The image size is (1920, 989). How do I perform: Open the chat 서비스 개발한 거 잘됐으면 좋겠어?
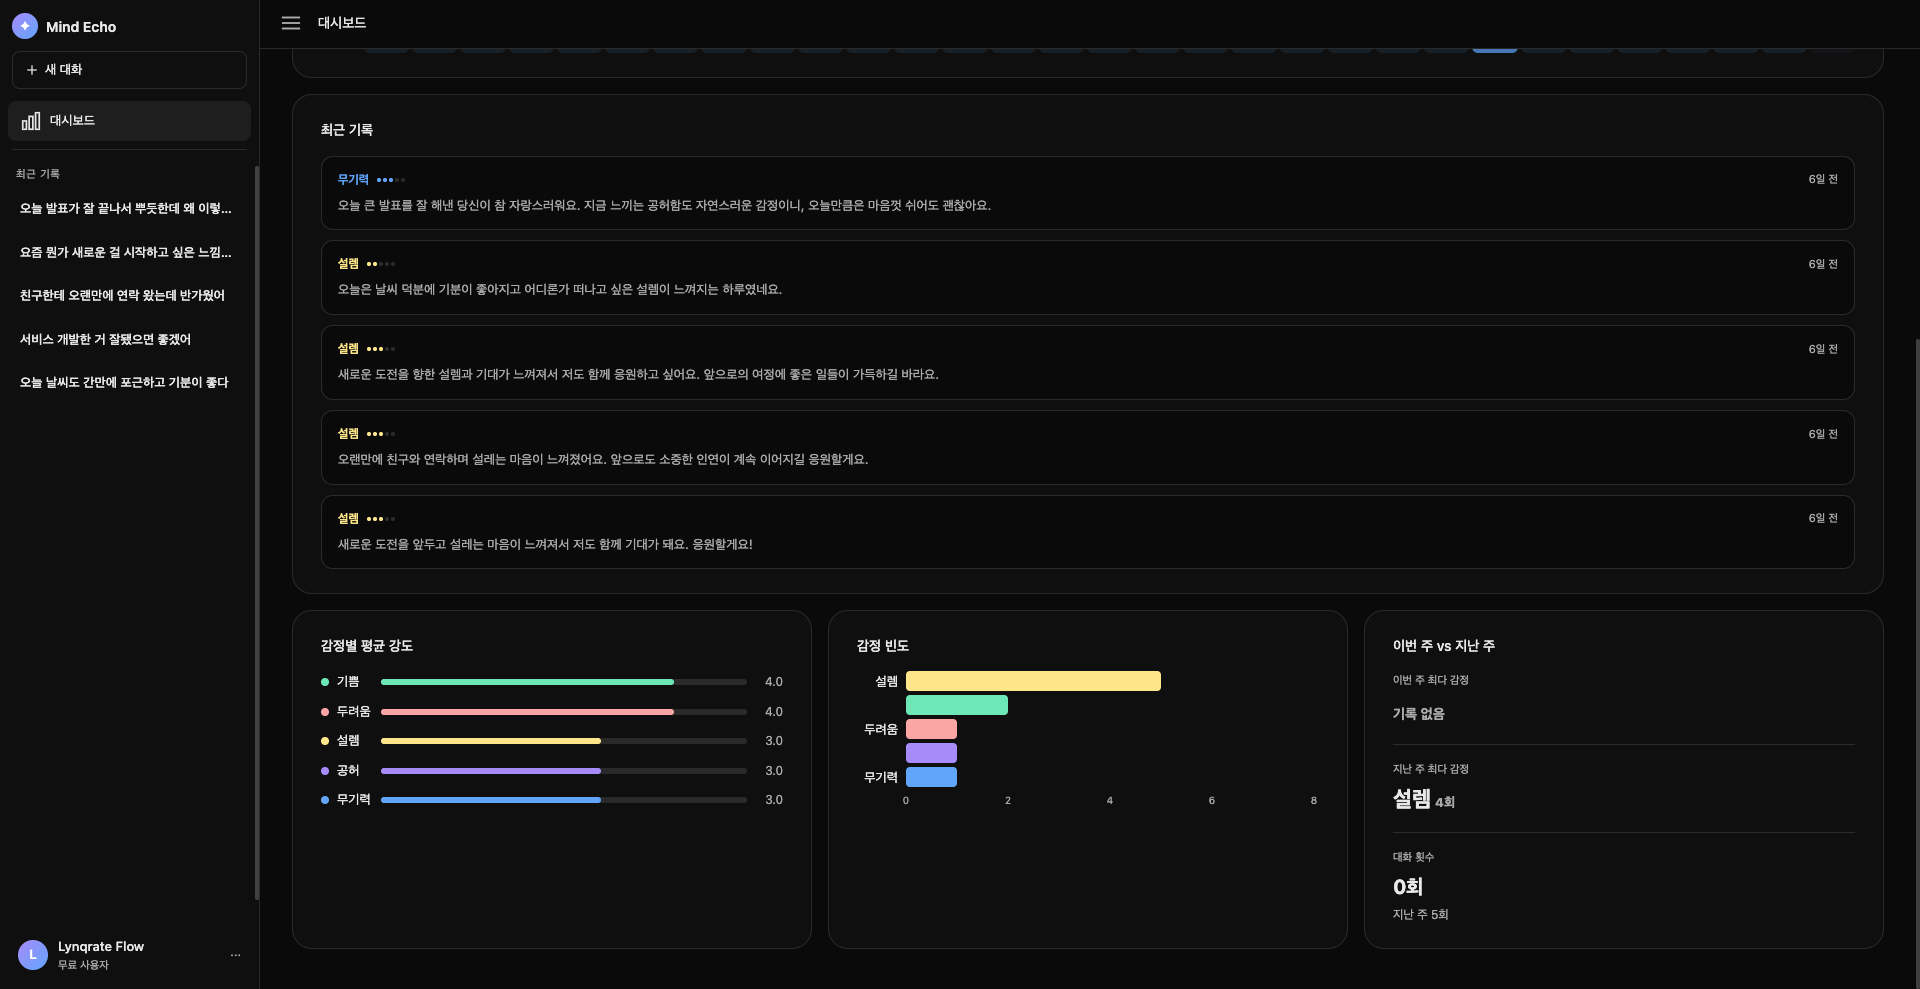105,339
